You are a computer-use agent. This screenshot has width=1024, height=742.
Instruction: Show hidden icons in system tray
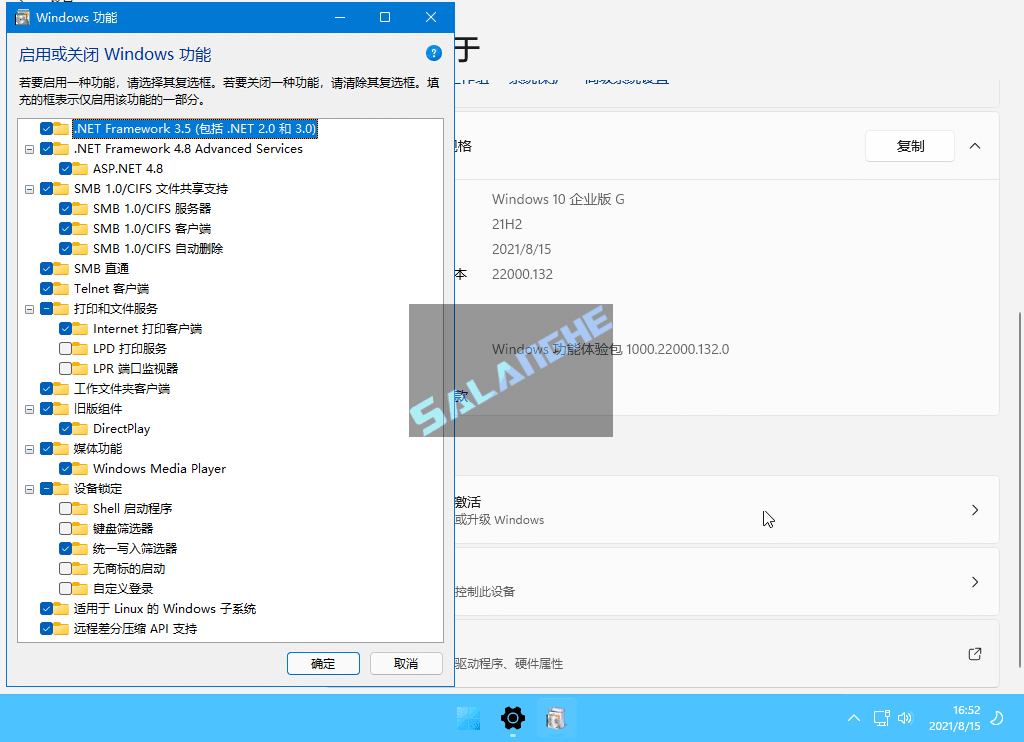tap(854, 718)
